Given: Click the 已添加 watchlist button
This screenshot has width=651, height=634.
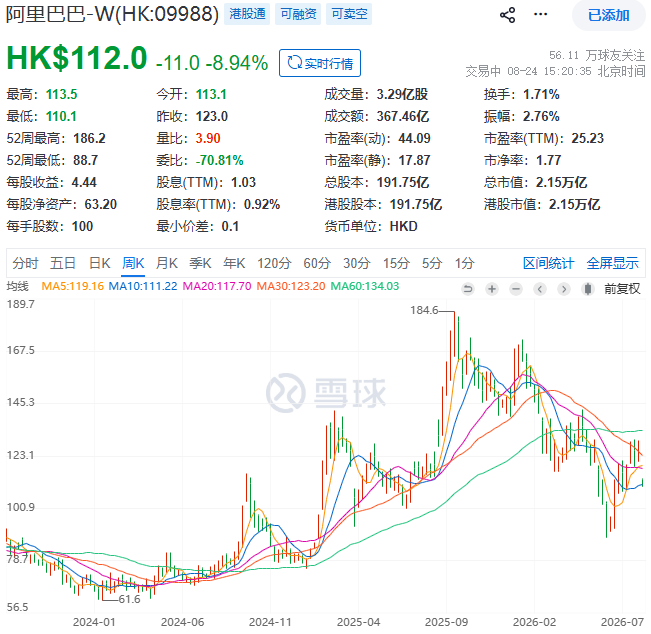Looking at the screenshot, I should click(x=609, y=15).
